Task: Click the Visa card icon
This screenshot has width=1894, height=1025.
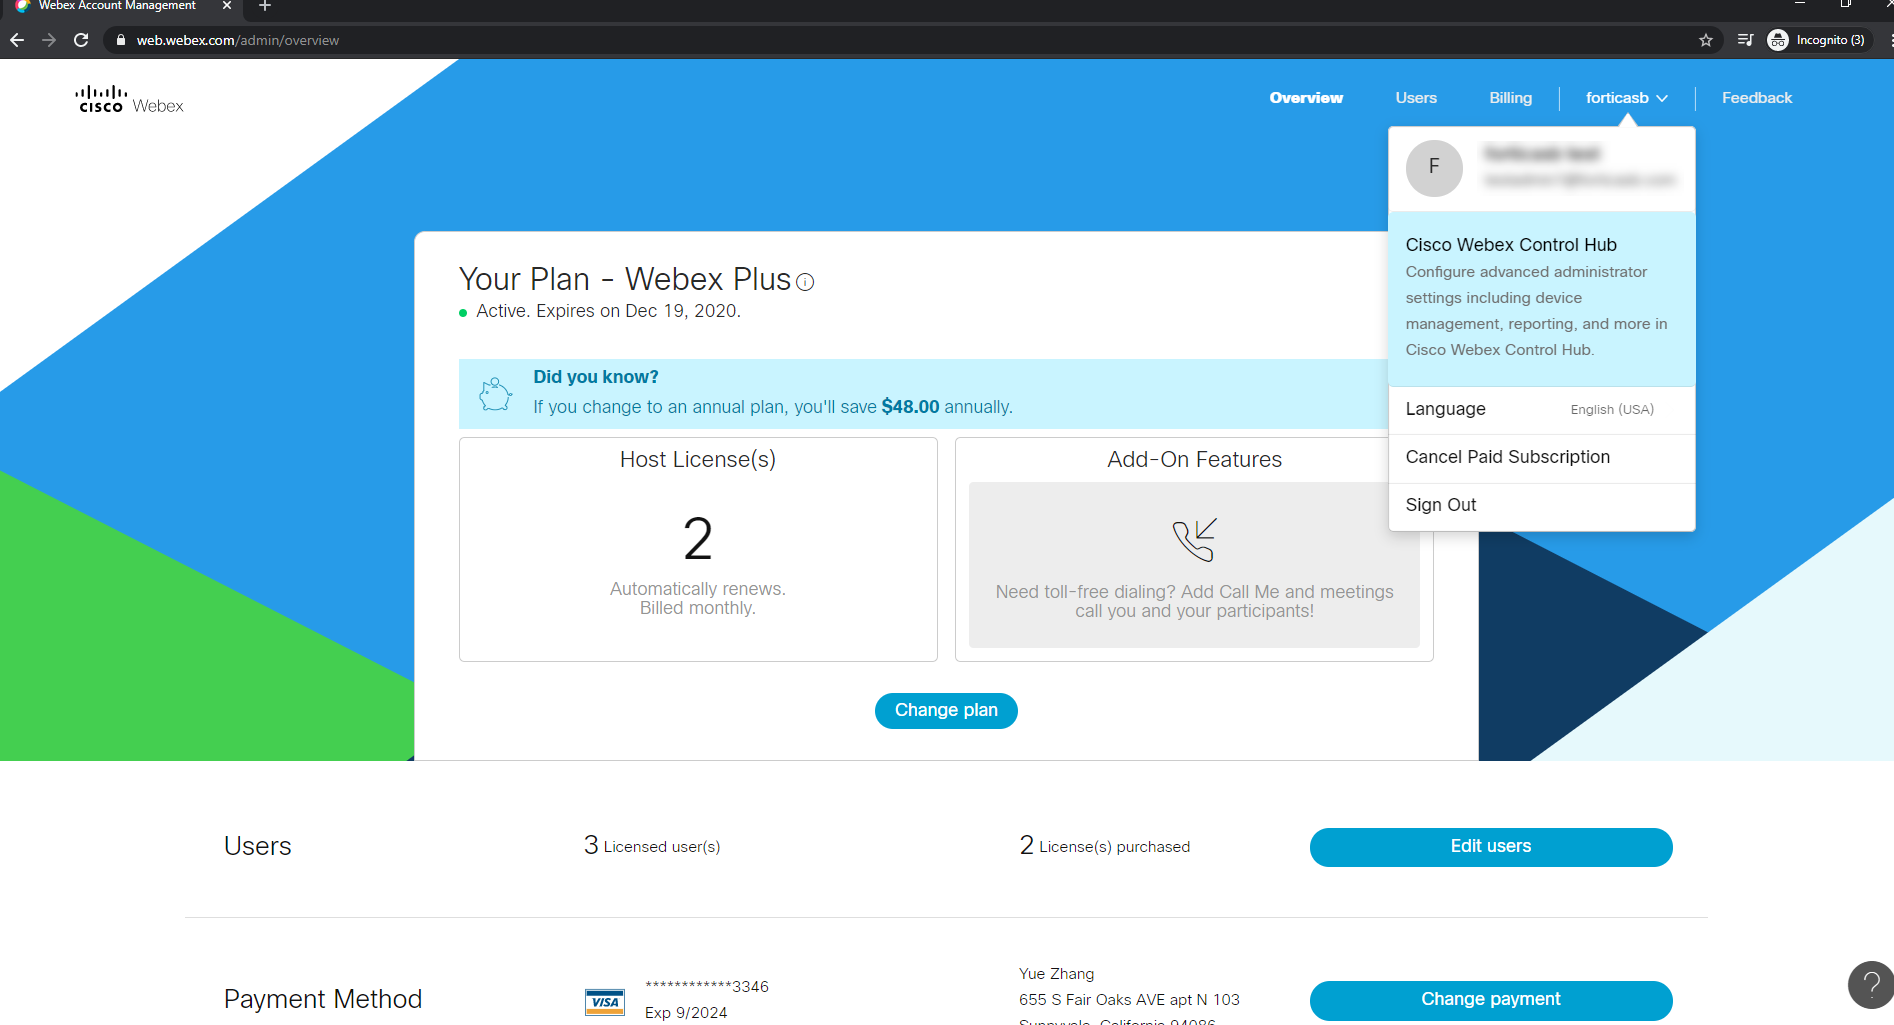Action: click(x=604, y=1001)
